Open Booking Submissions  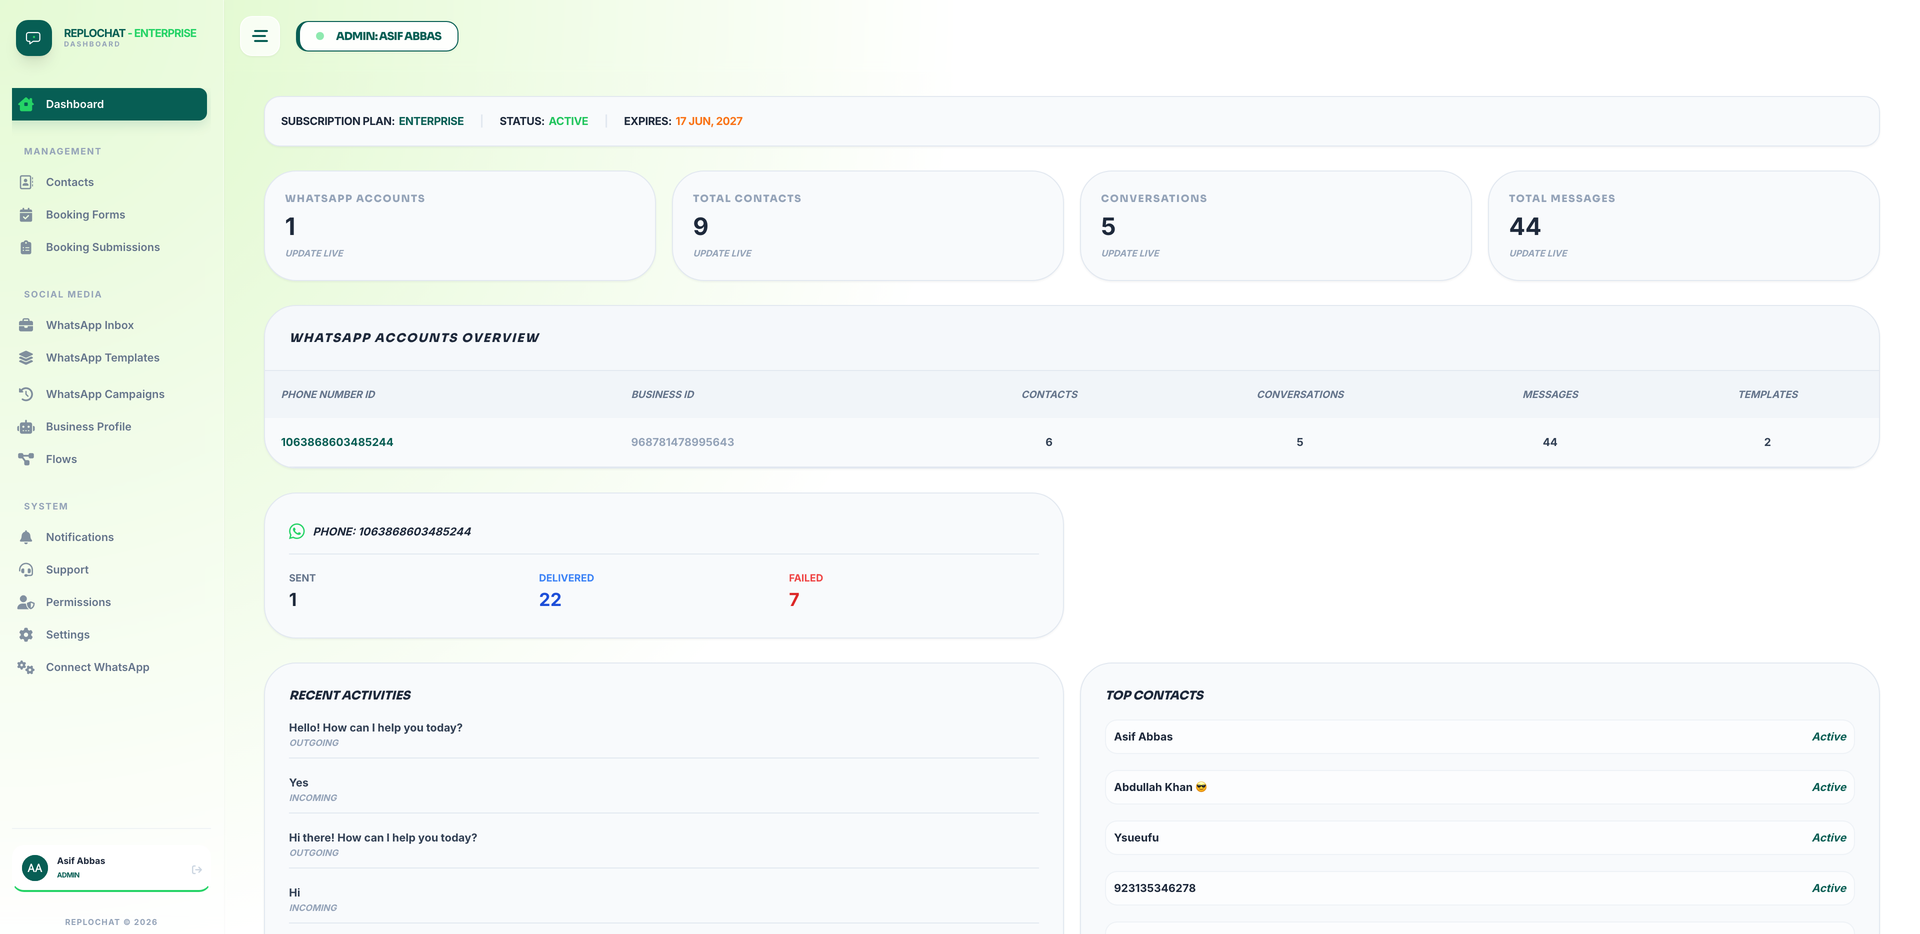pyautogui.click(x=109, y=247)
